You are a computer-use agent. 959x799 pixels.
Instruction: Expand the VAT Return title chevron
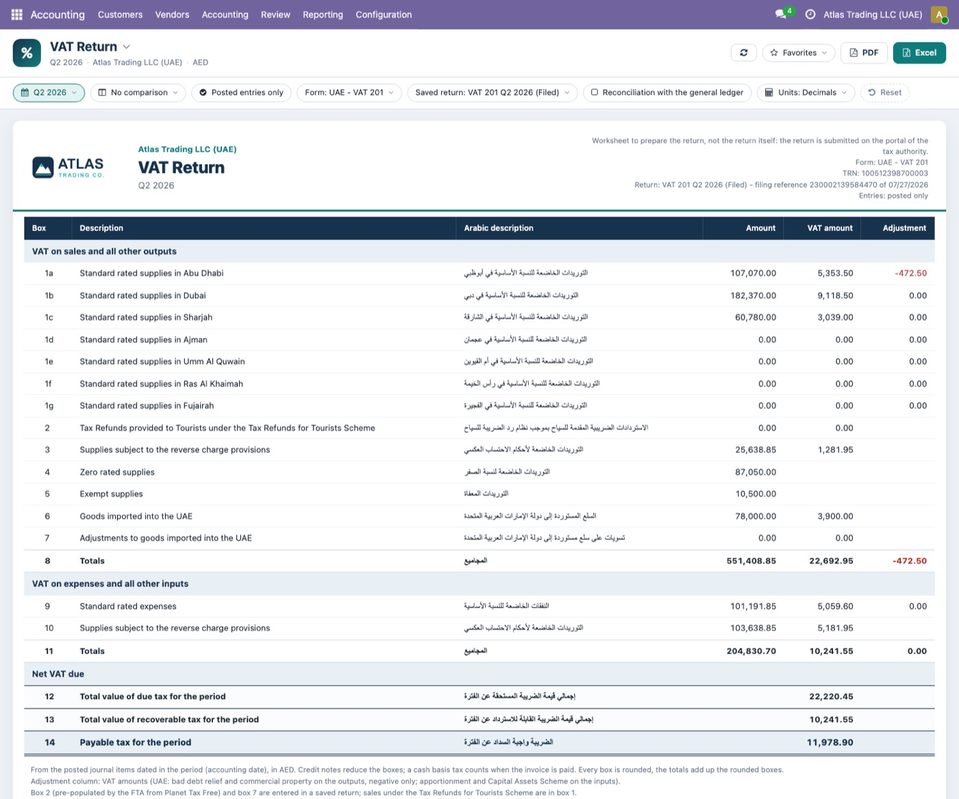coord(127,46)
